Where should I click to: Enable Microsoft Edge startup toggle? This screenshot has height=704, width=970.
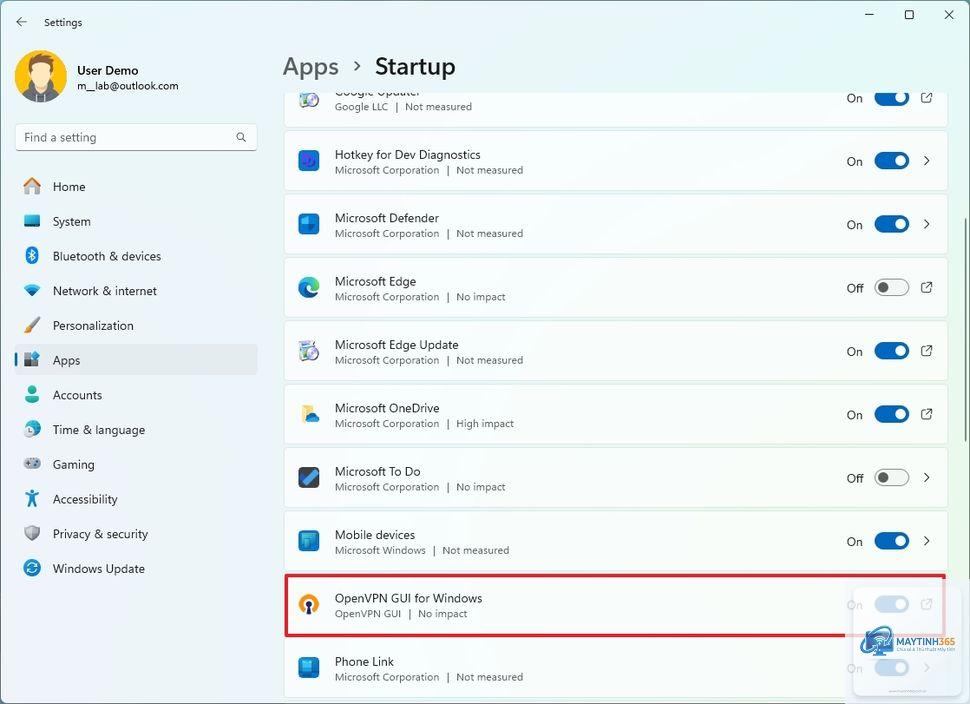point(891,288)
